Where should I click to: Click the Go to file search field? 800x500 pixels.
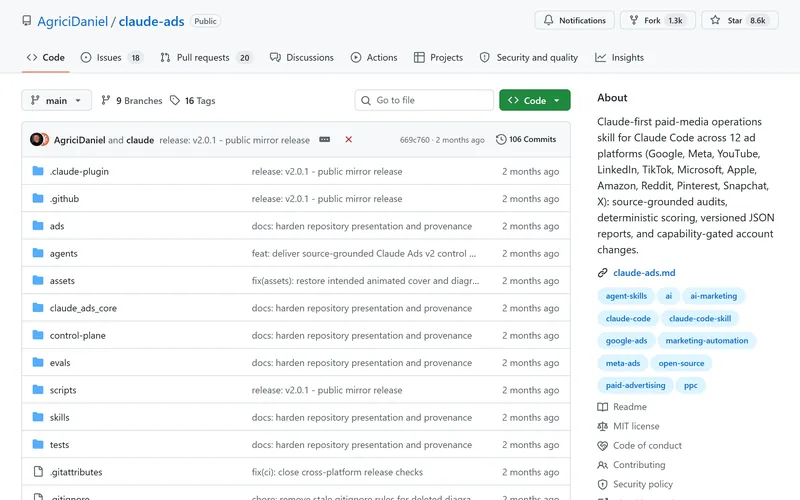[424, 100]
